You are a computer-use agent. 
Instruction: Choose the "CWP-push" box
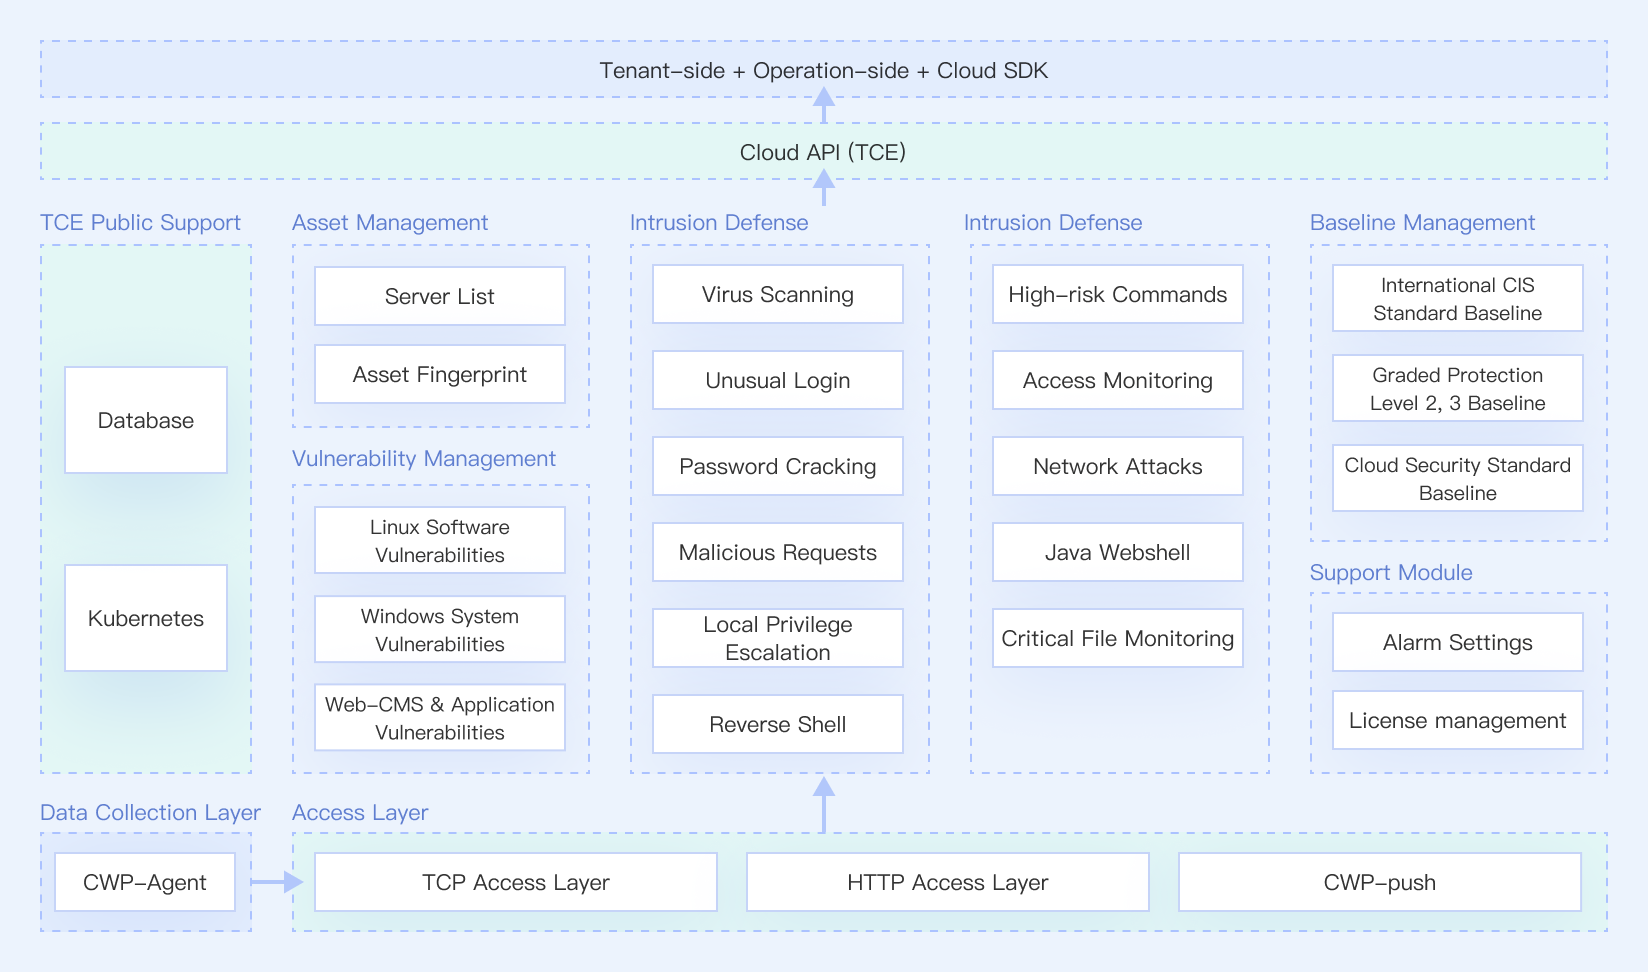point(1380,882)
